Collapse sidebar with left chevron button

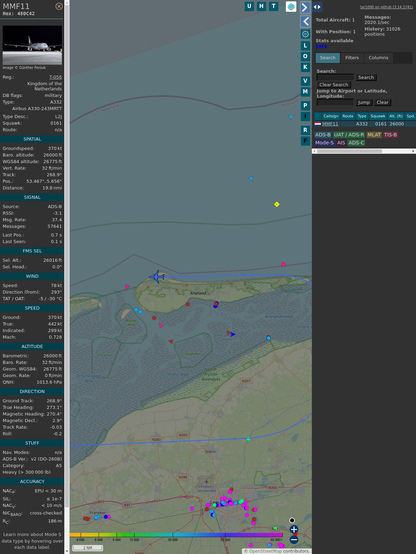point(305,22)
